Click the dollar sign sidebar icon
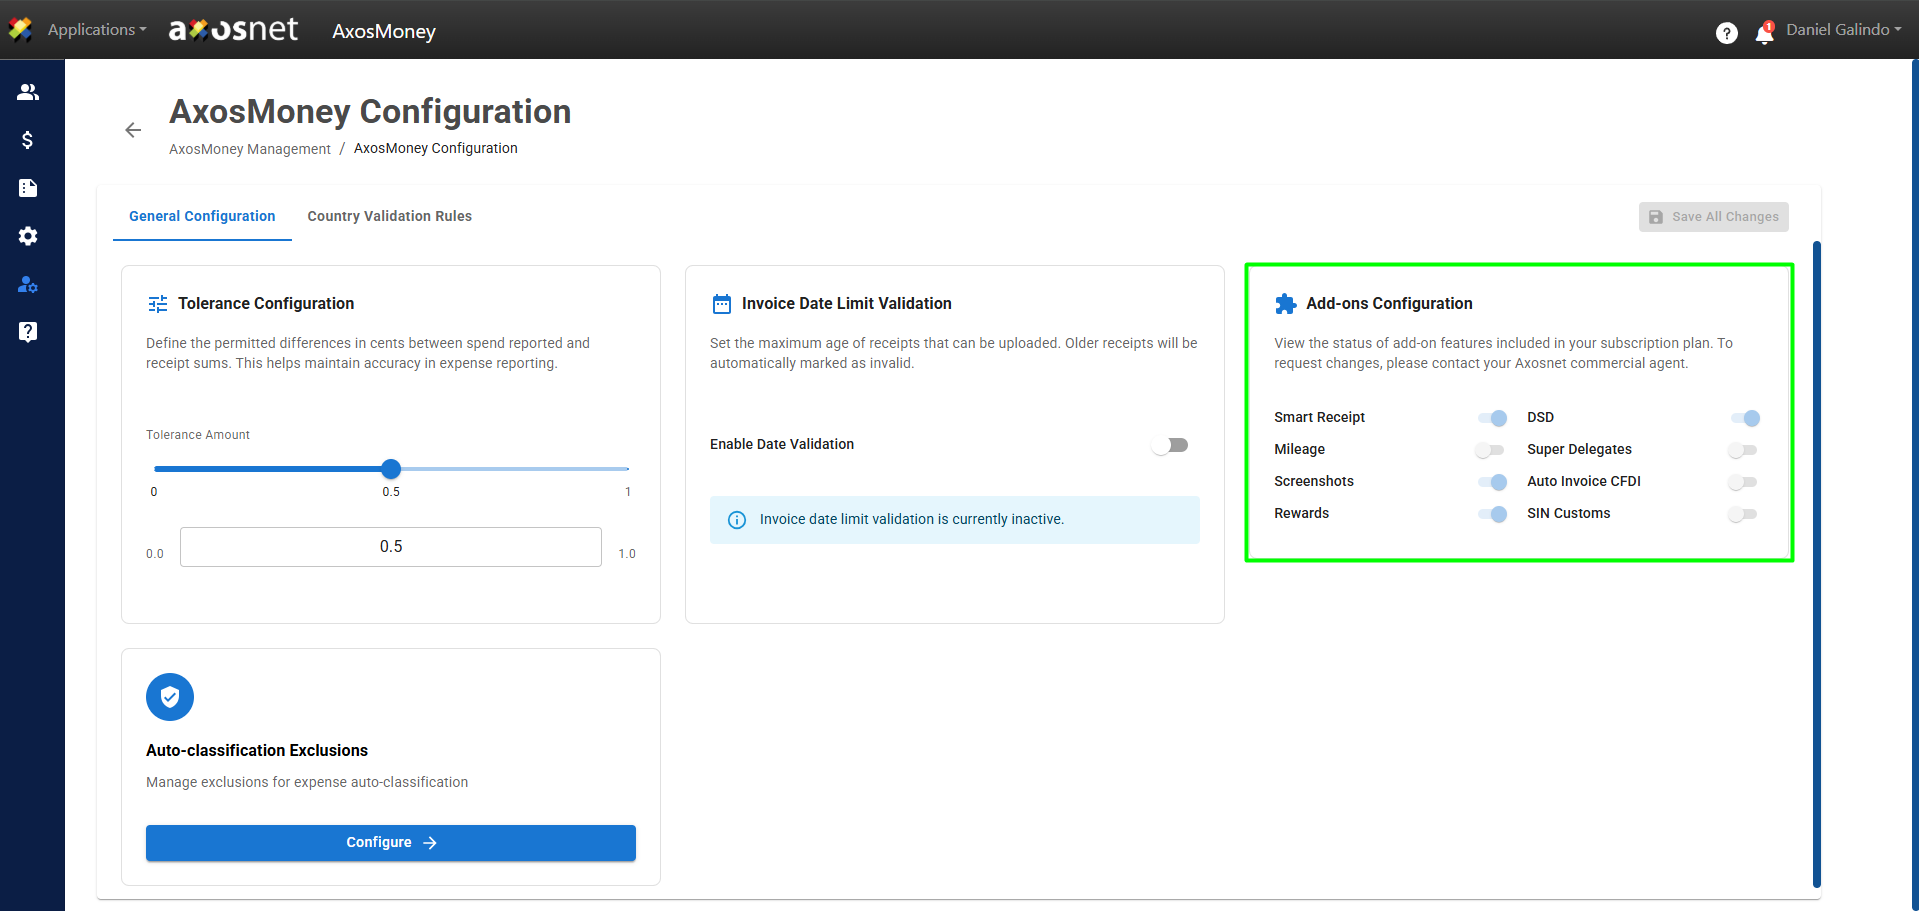The height and width of the screenshot is (911, 1919). coord(28,140)
